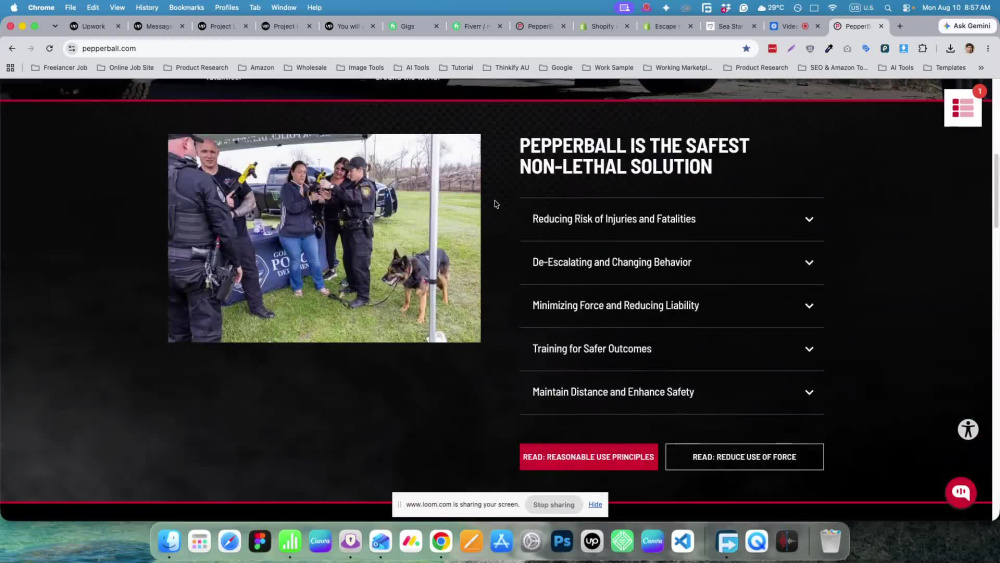Open the File menu
The image size is (1000, 563).
click(70, 8)
